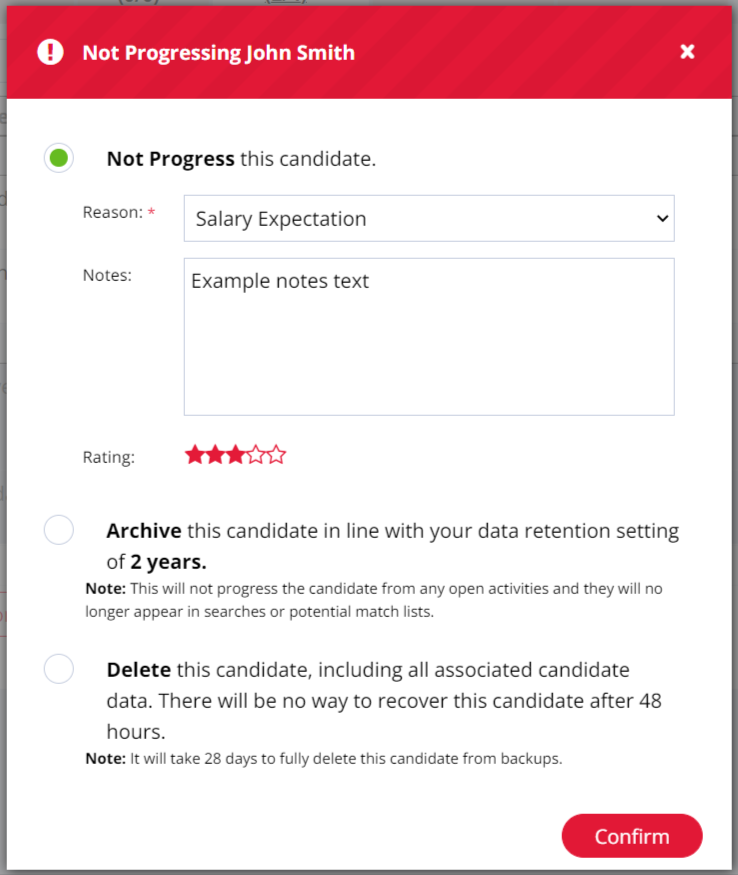Select the Not Progress option
The height and width of the screenshot is (875, 738).
58,157
